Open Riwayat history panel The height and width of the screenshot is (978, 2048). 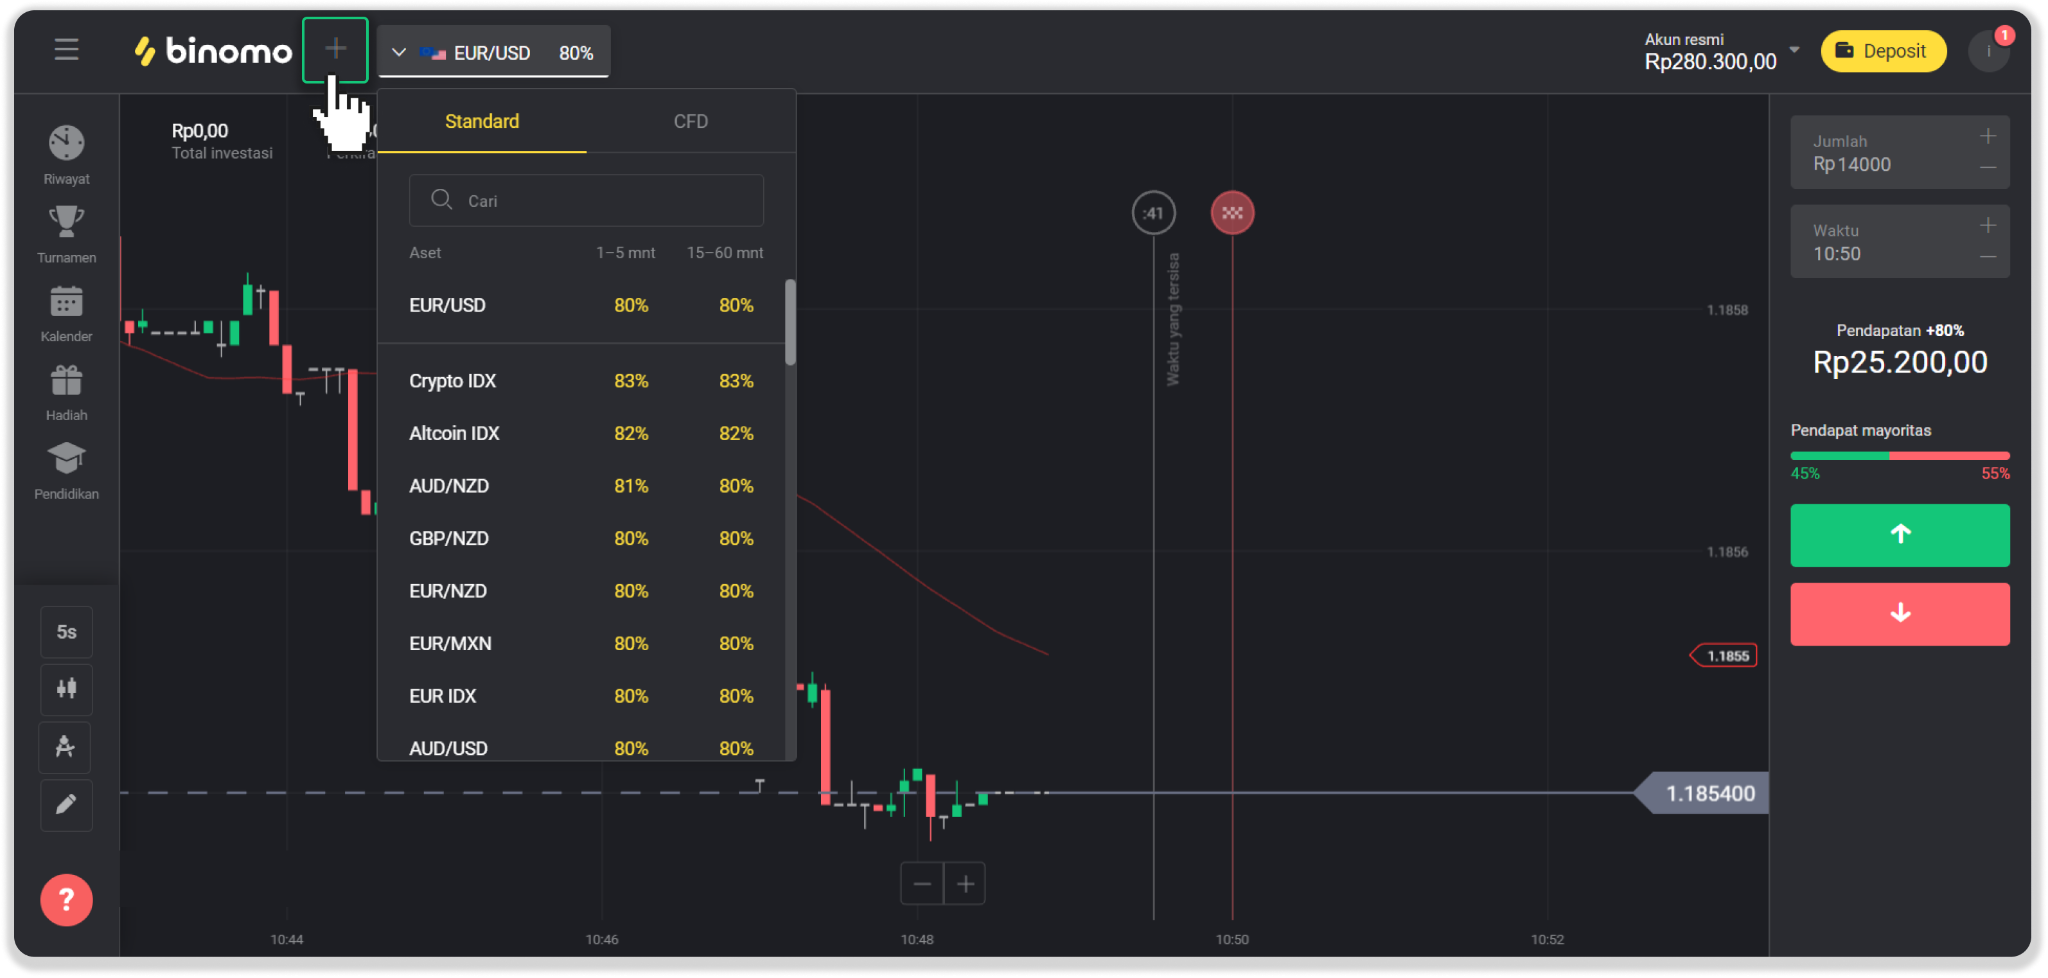(66, 155)
